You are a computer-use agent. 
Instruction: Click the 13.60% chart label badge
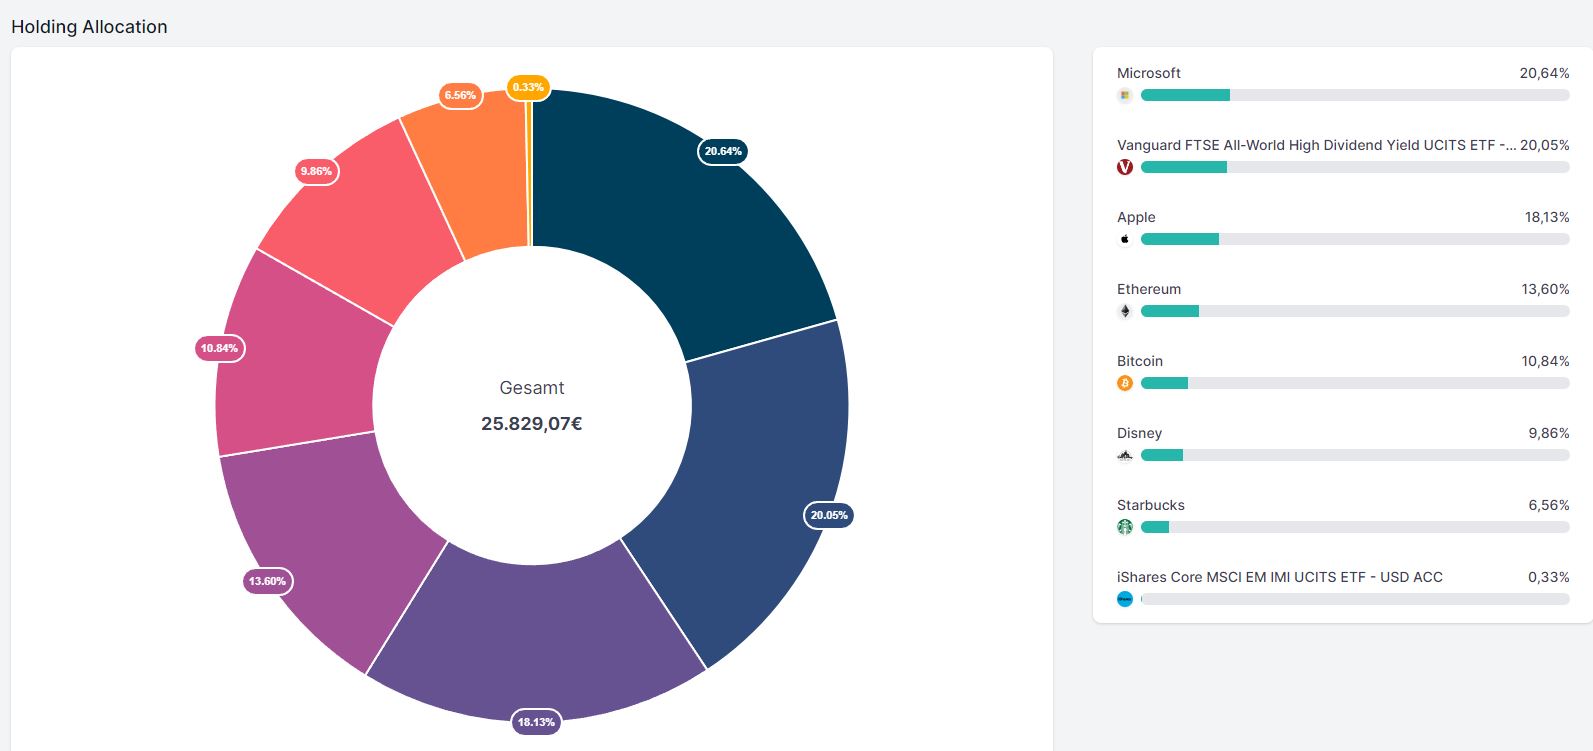(x=268, y=581)
